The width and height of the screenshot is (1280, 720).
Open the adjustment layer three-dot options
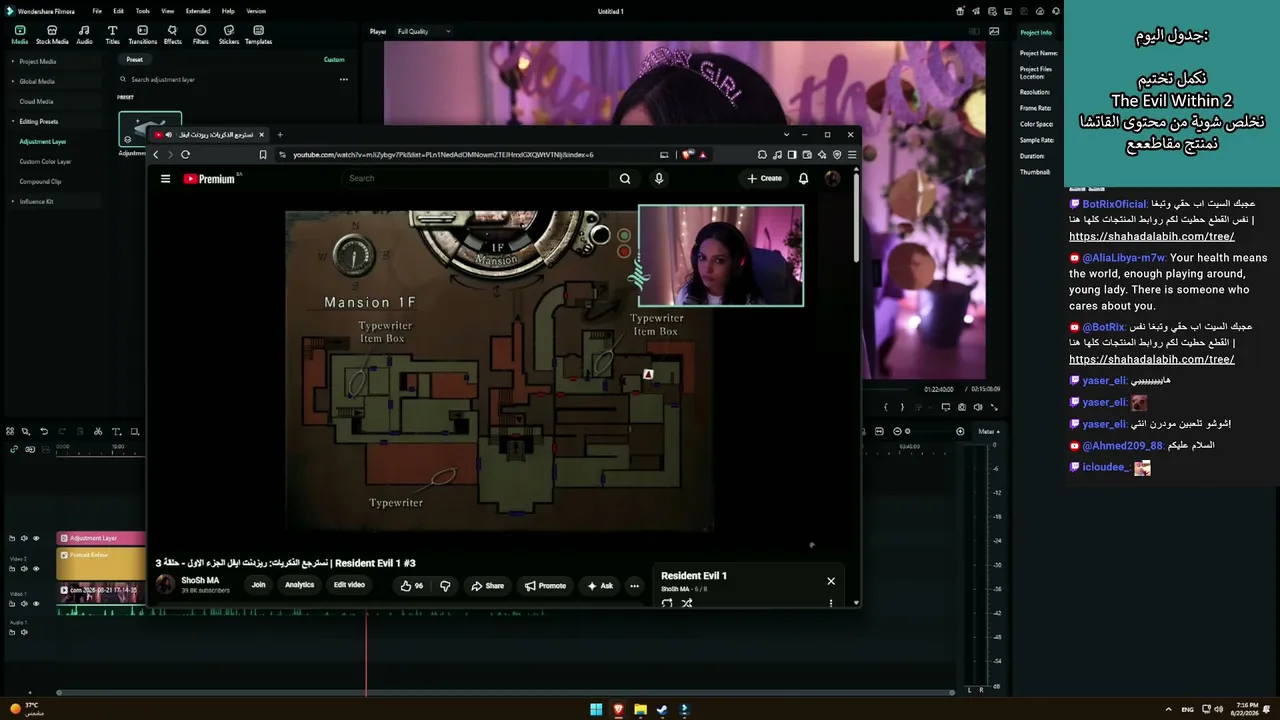pos(343,79)
